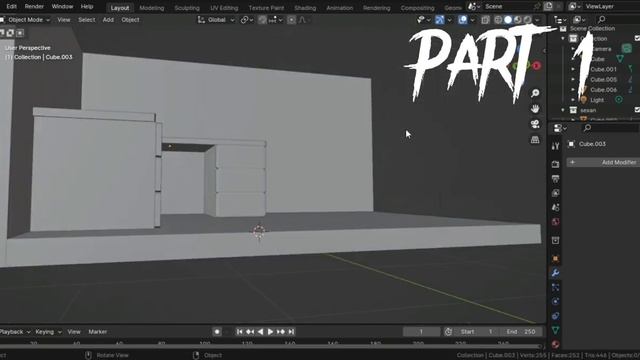The image size is (640, 360).
Task: Click the Light data icon in outliner
Action: click(x=619, y=100)
